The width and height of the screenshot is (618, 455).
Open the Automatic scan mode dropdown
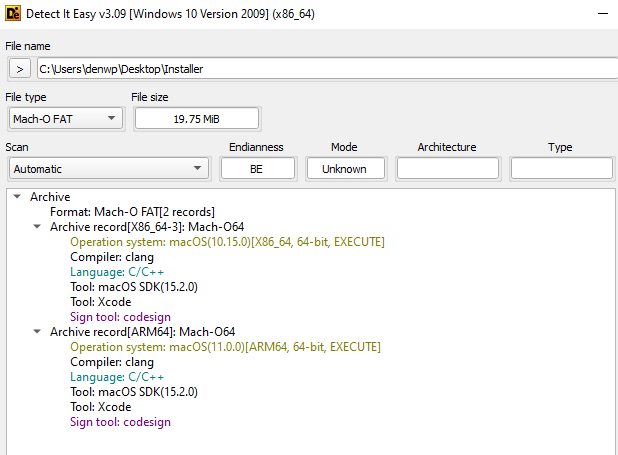pyautogui.click(x=109, y=169)
